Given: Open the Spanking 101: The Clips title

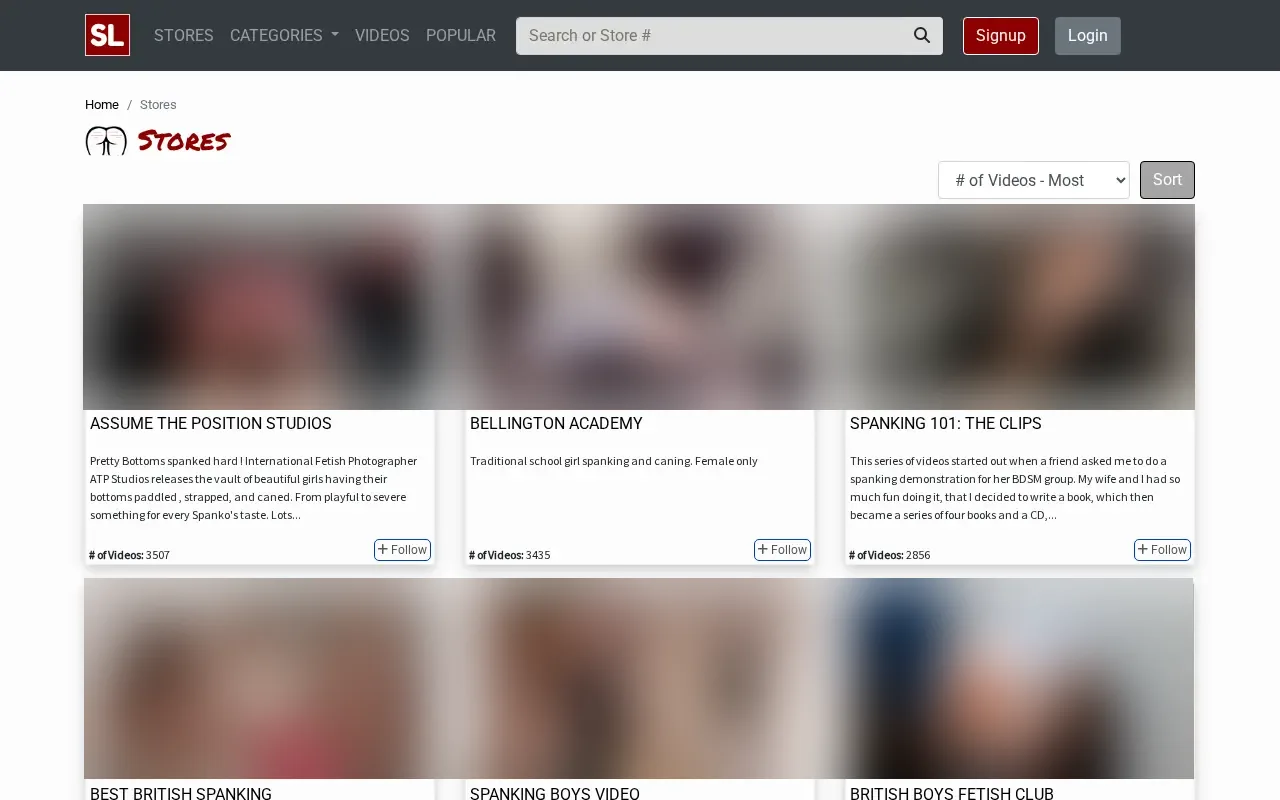Looking at the screenshot, I should 946,424.
